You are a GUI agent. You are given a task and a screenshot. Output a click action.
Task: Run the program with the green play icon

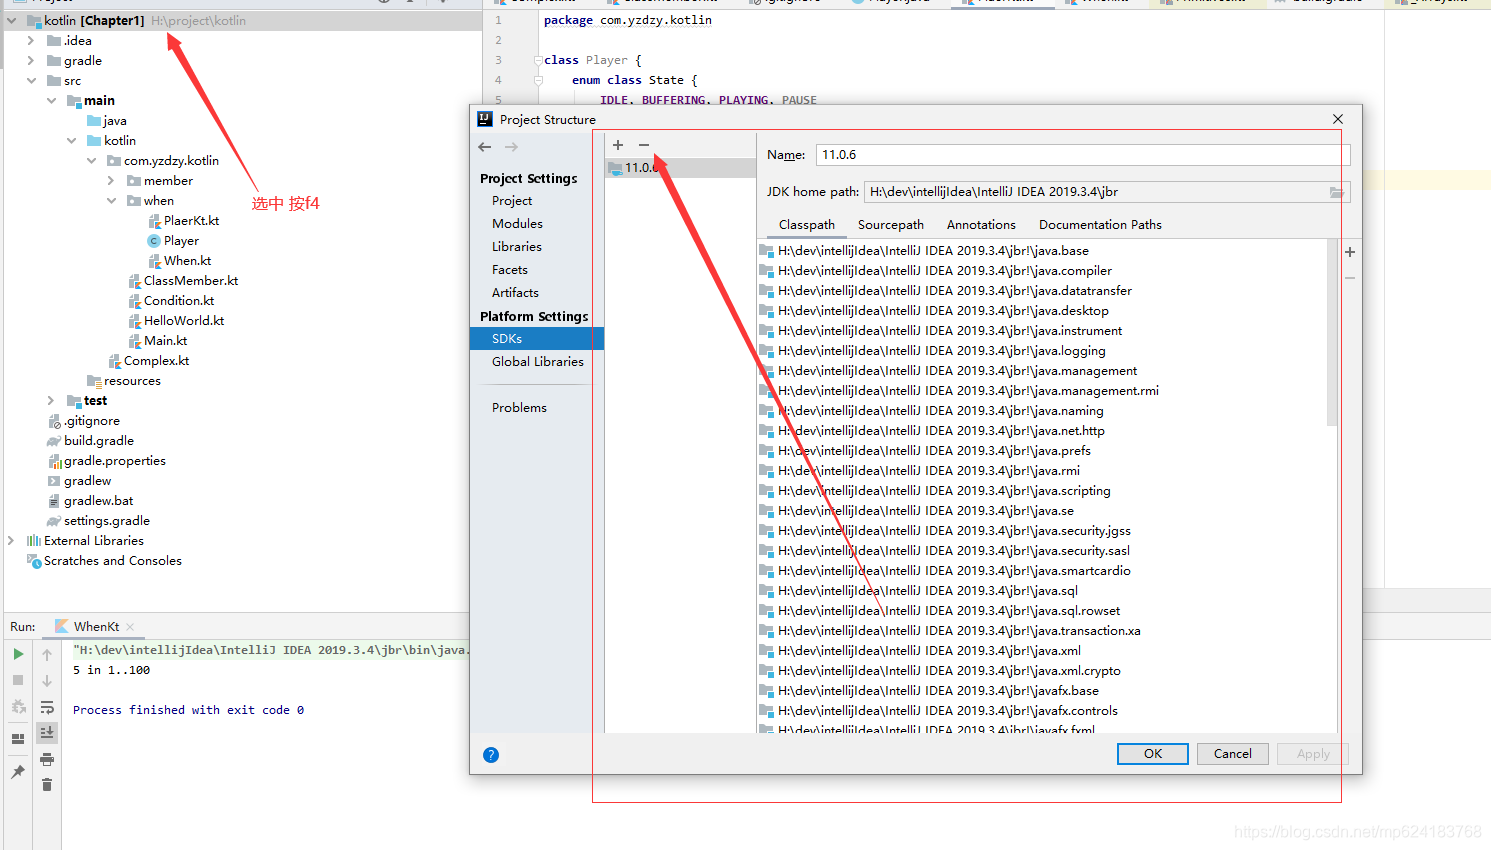18,654
